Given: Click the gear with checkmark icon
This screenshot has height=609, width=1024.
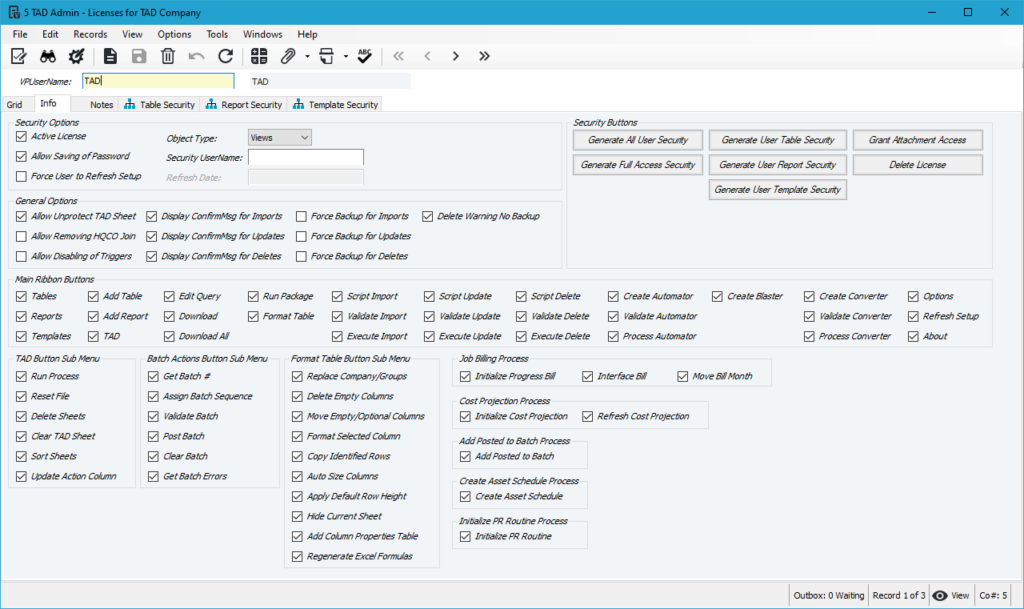Looking at the screenshot, I should 76,56.
